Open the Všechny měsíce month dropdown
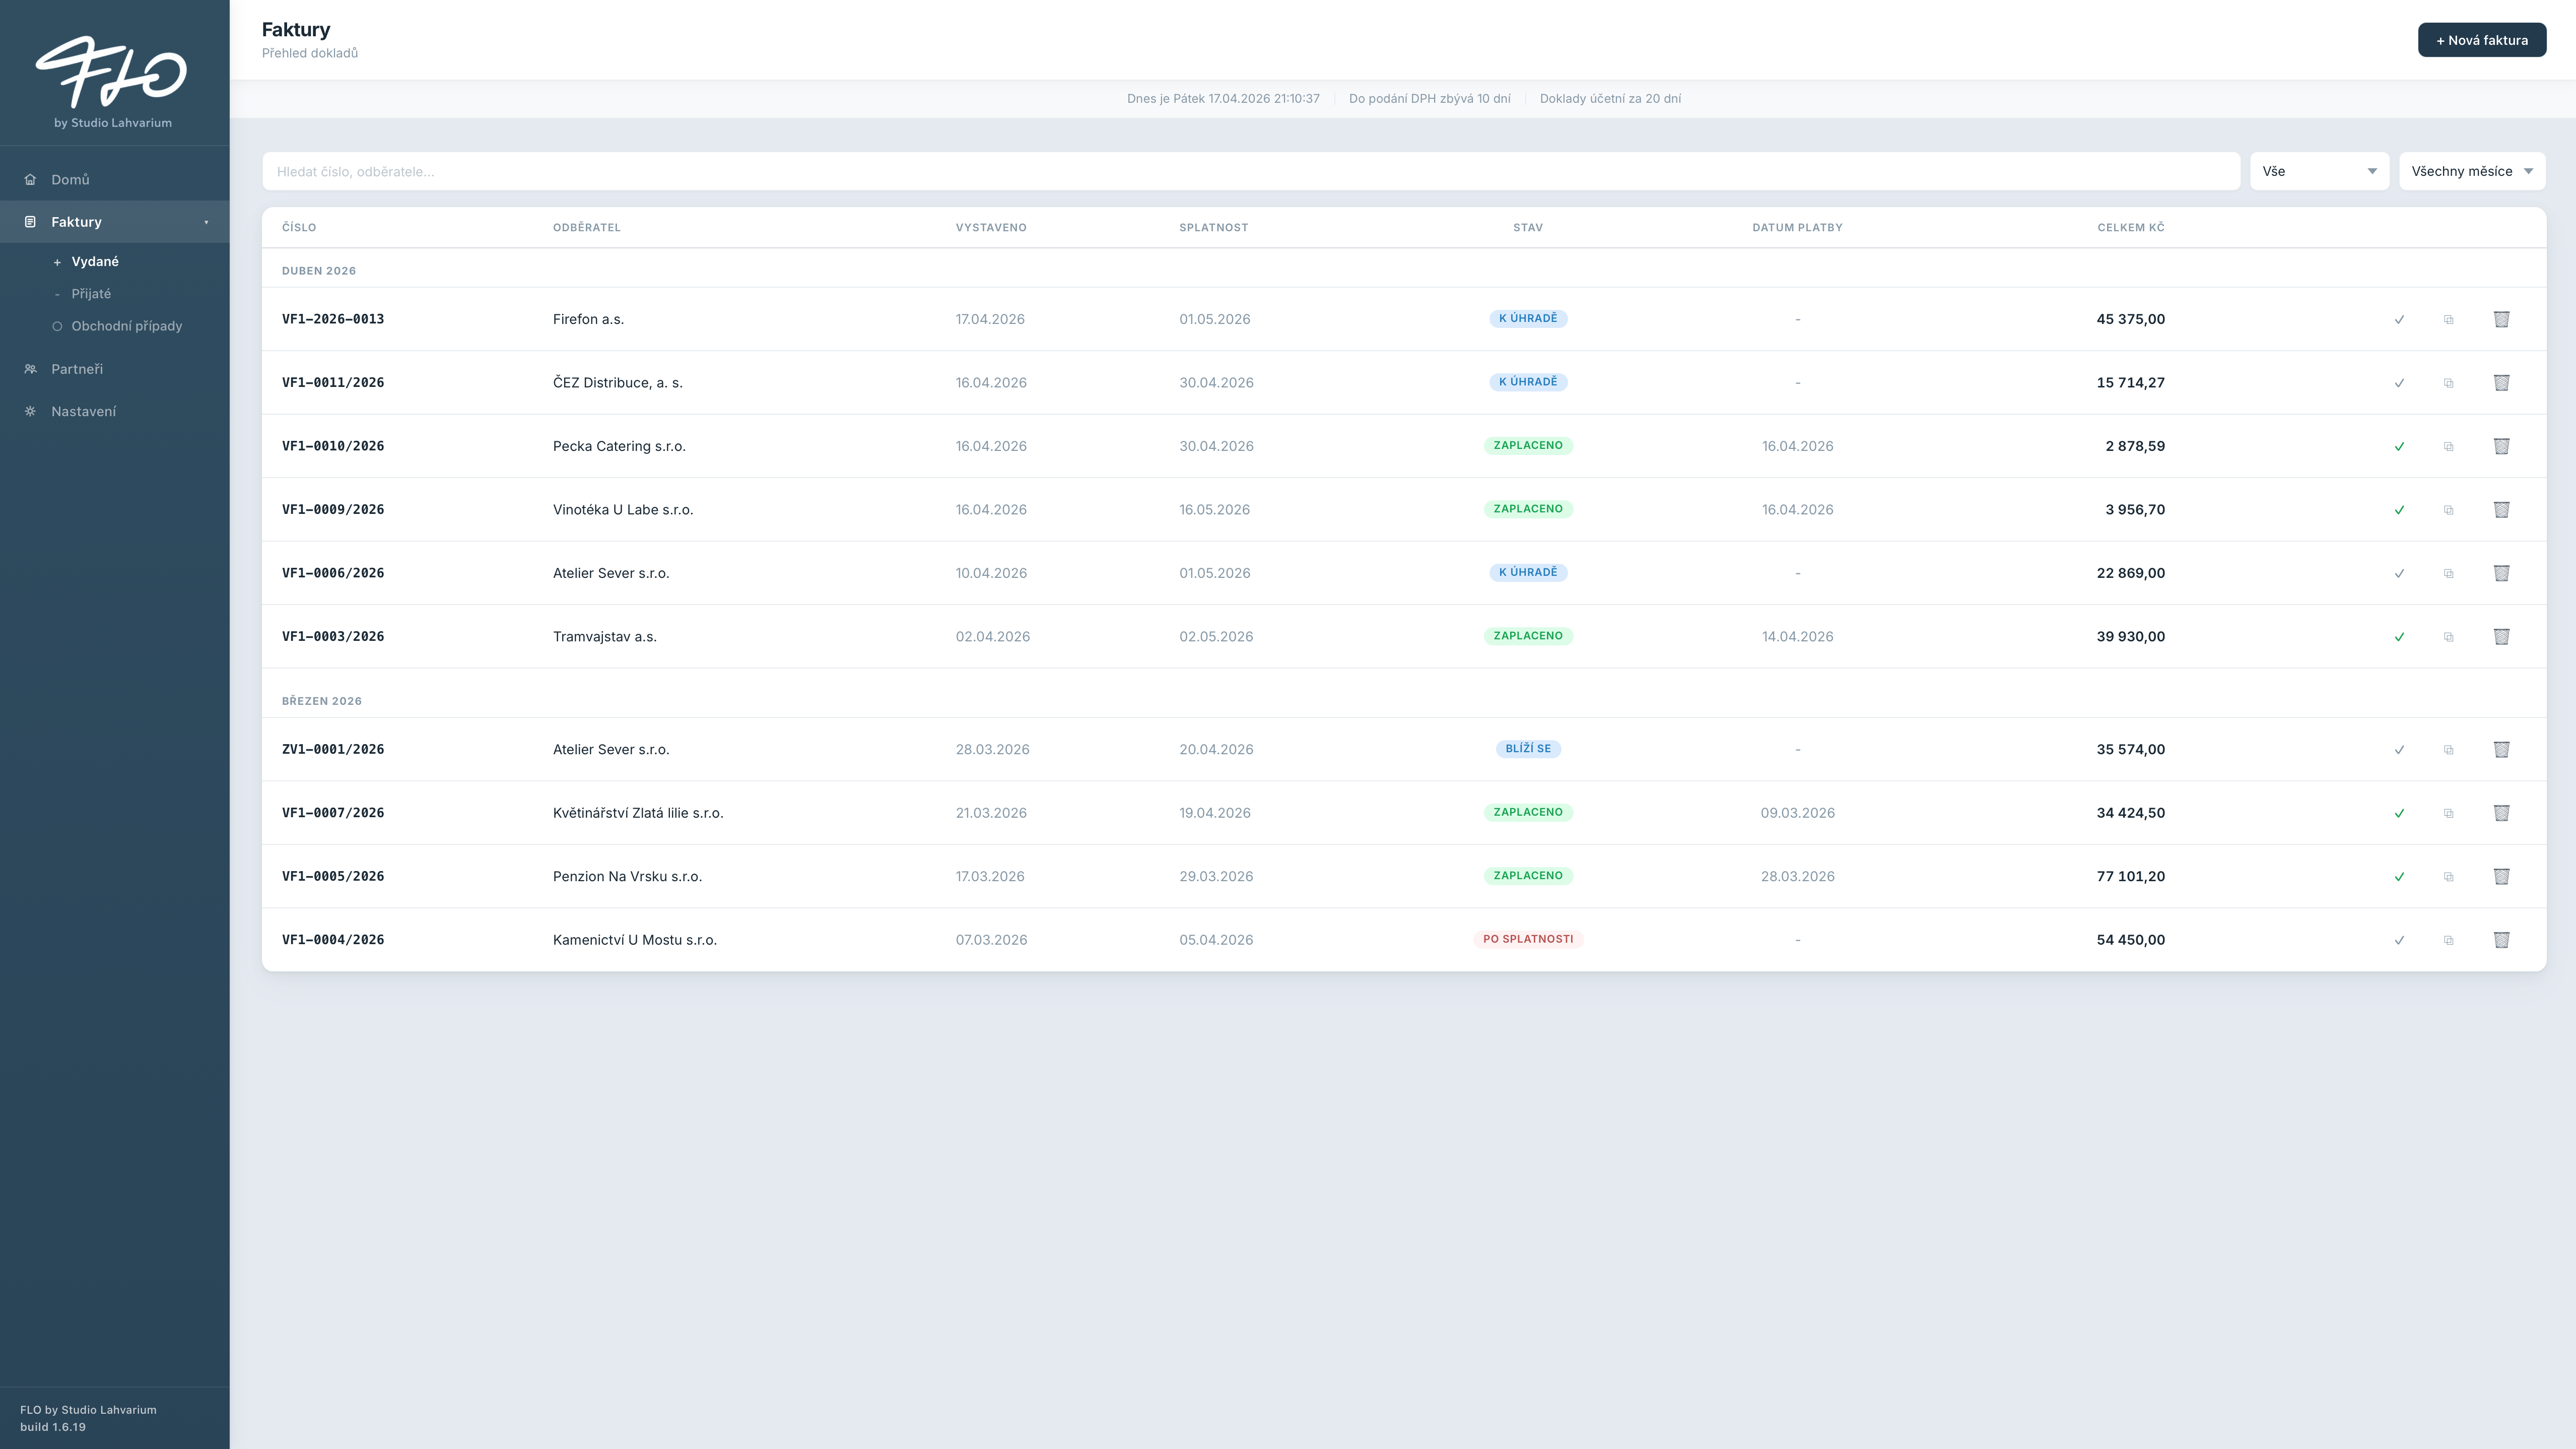This screenshot has width=2576, height=1449. 2472,171
